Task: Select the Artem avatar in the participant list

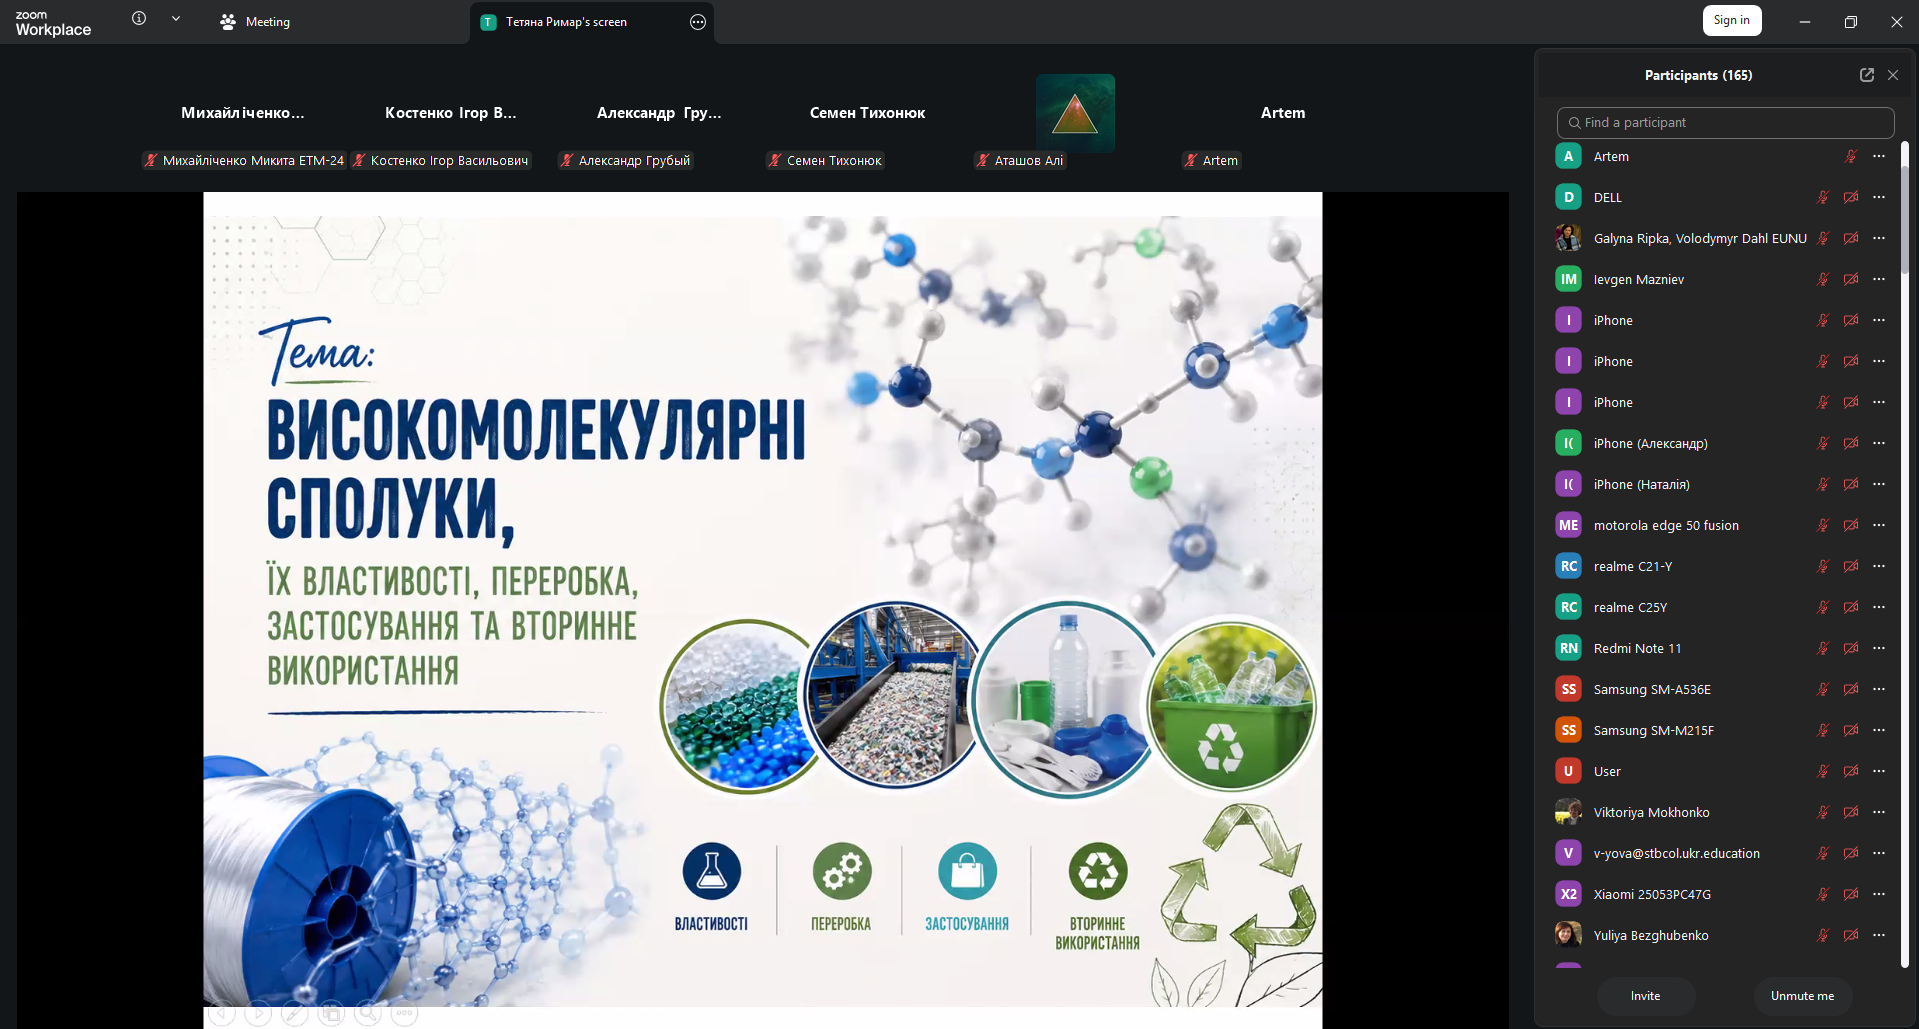Action: (1568, 156)
